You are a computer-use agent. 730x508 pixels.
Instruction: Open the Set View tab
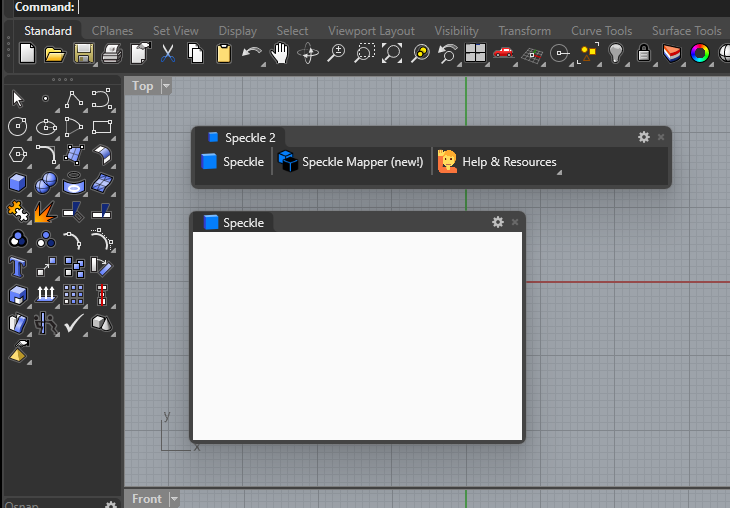(x=176, y=31)
